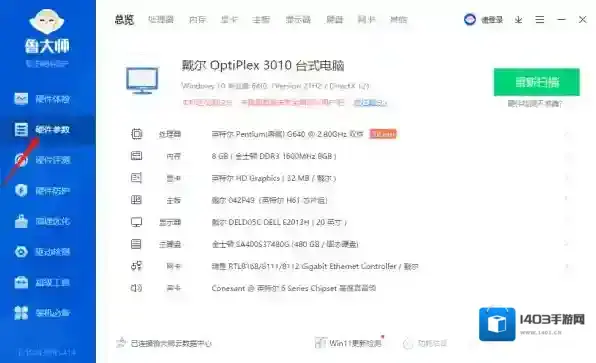The image size is (596, 363).
Task: Go to 清理优化 in the sidebar
Action: [42, 221]
